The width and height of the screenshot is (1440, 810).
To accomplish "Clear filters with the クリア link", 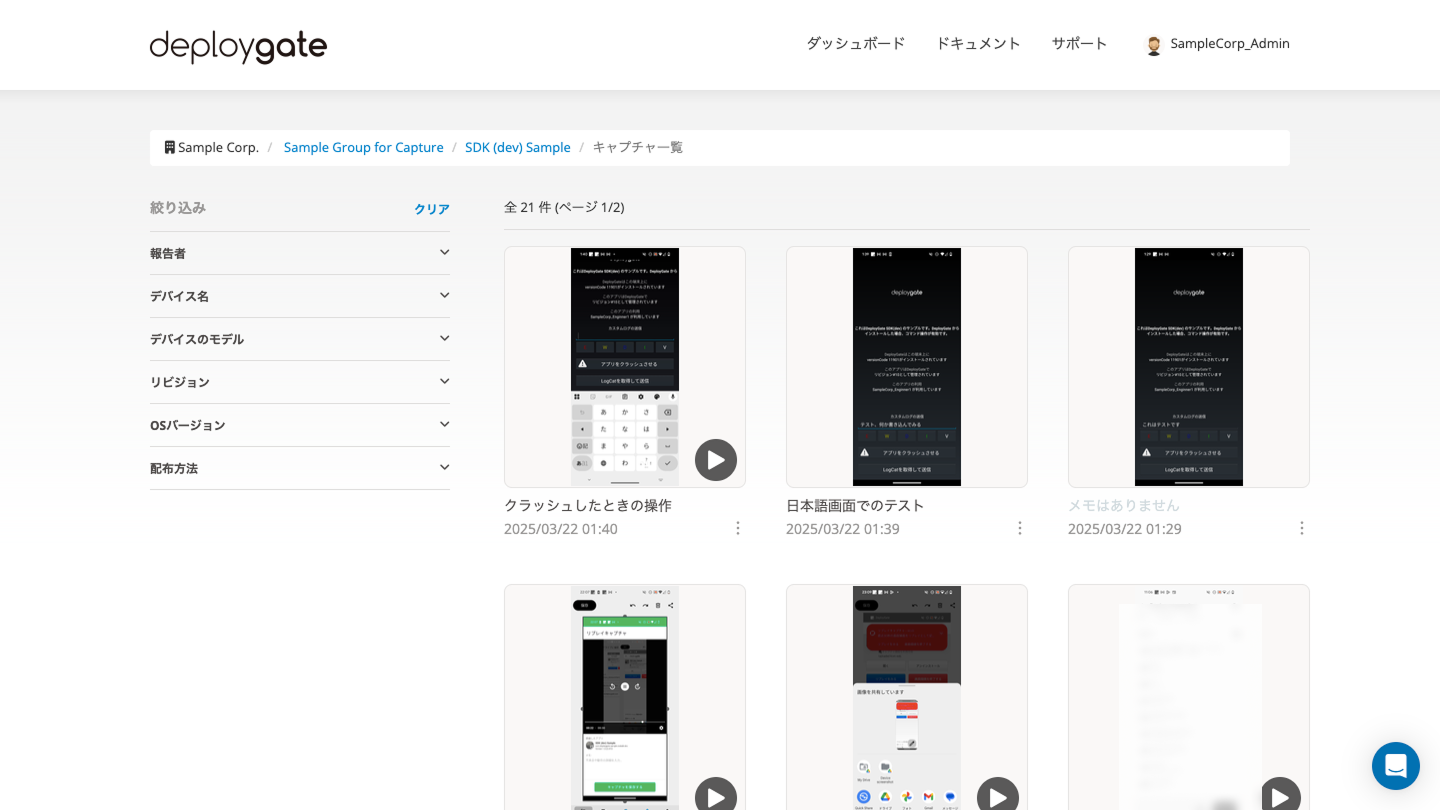I will pos(431,209).
